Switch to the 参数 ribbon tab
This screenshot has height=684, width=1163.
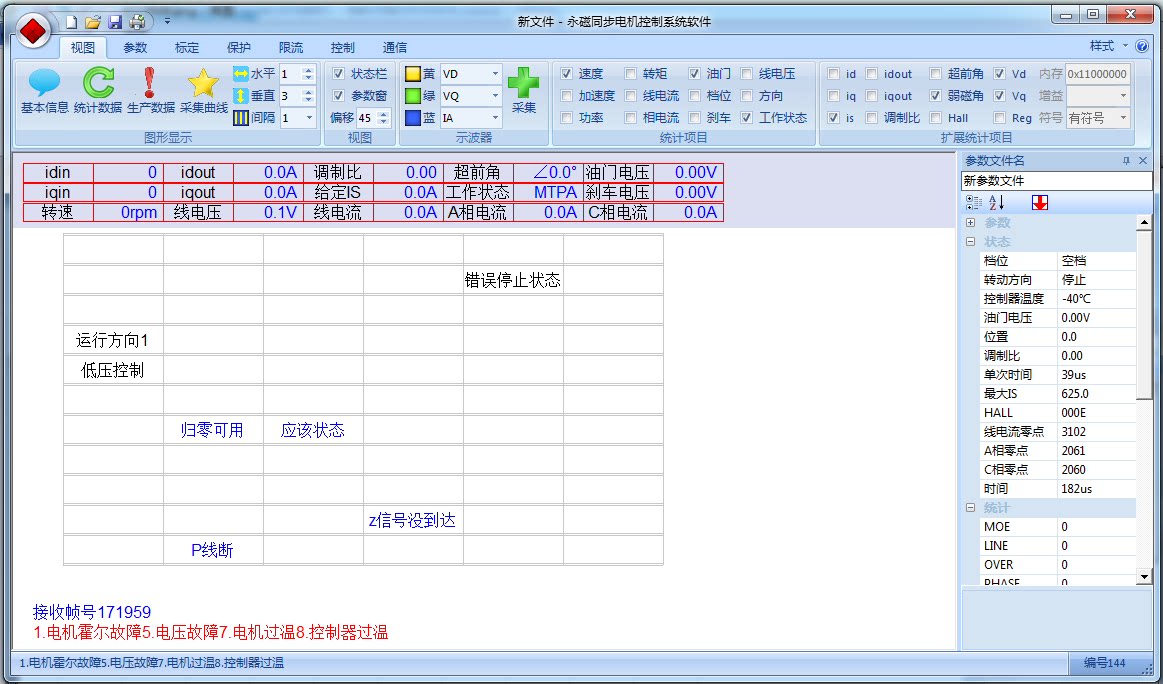tap(135, 47)
